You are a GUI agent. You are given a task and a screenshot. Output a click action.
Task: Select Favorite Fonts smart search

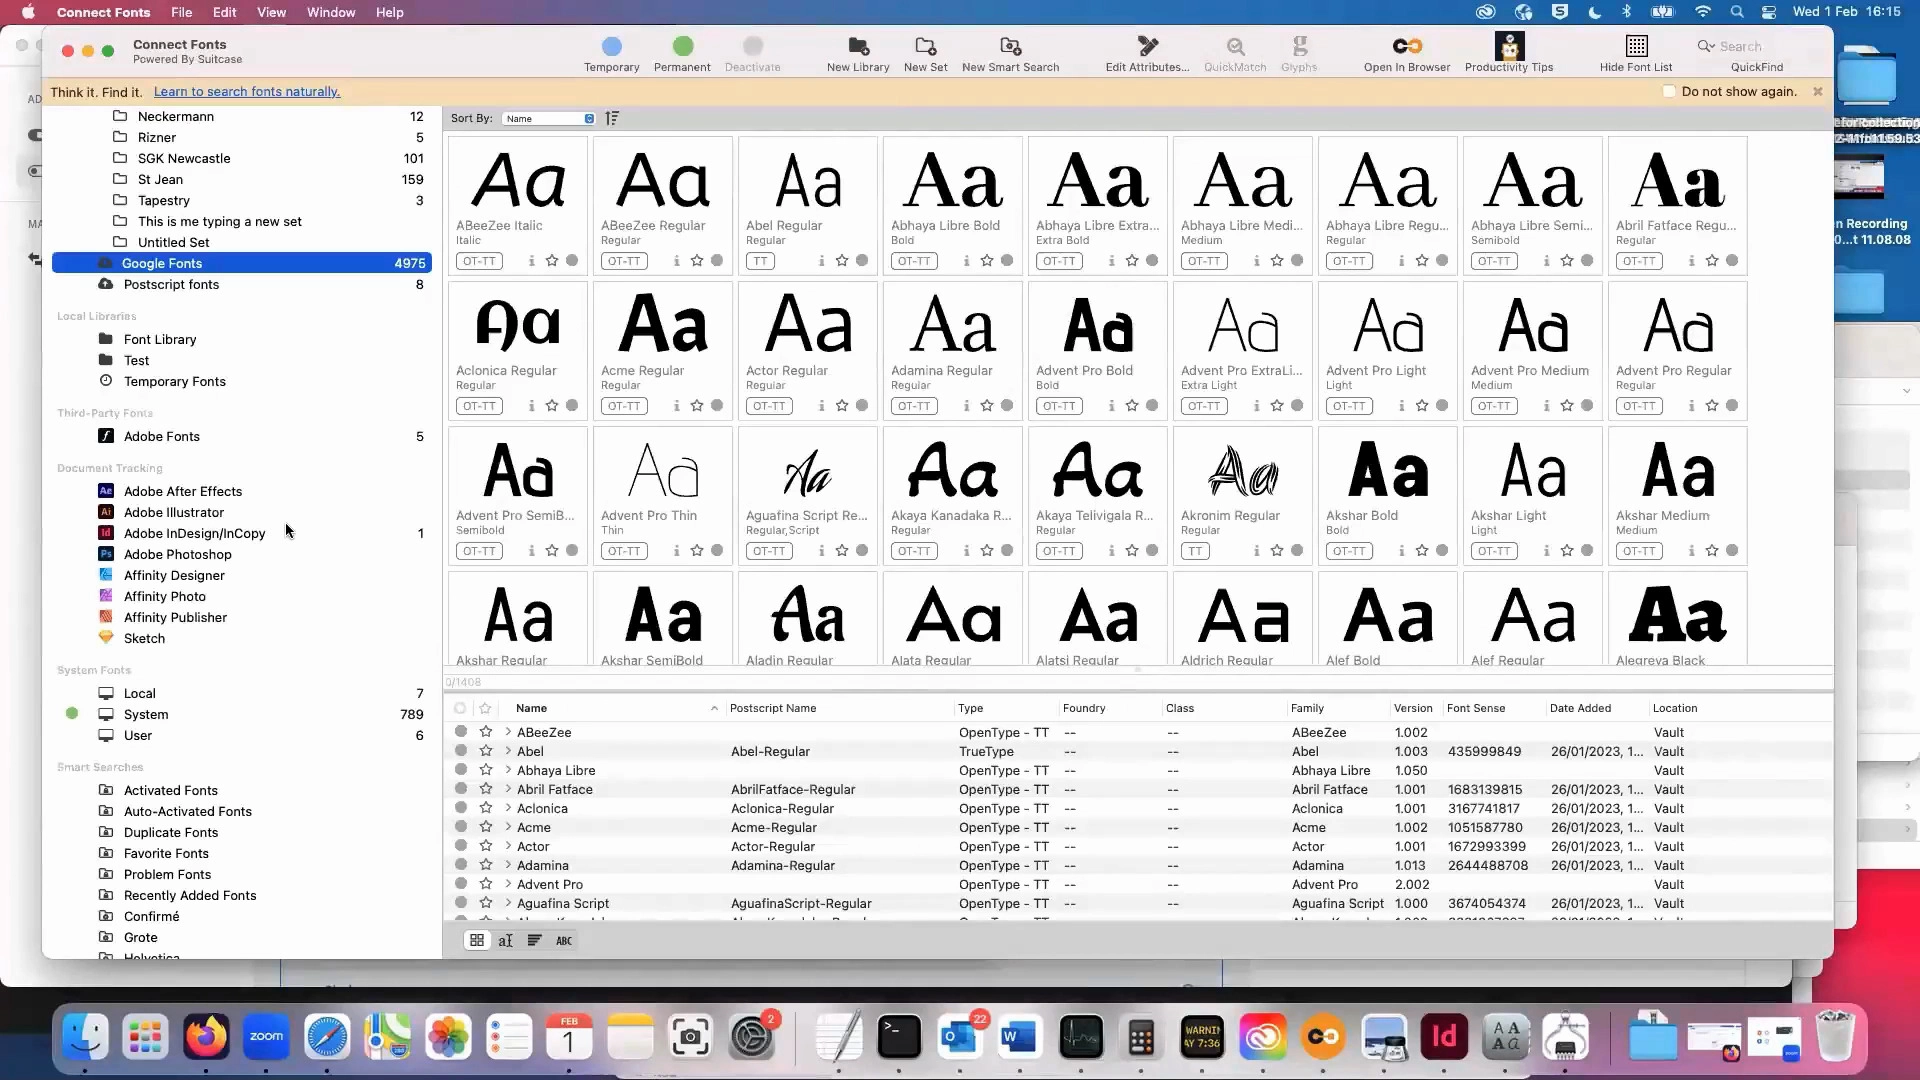tap(166, 853)
